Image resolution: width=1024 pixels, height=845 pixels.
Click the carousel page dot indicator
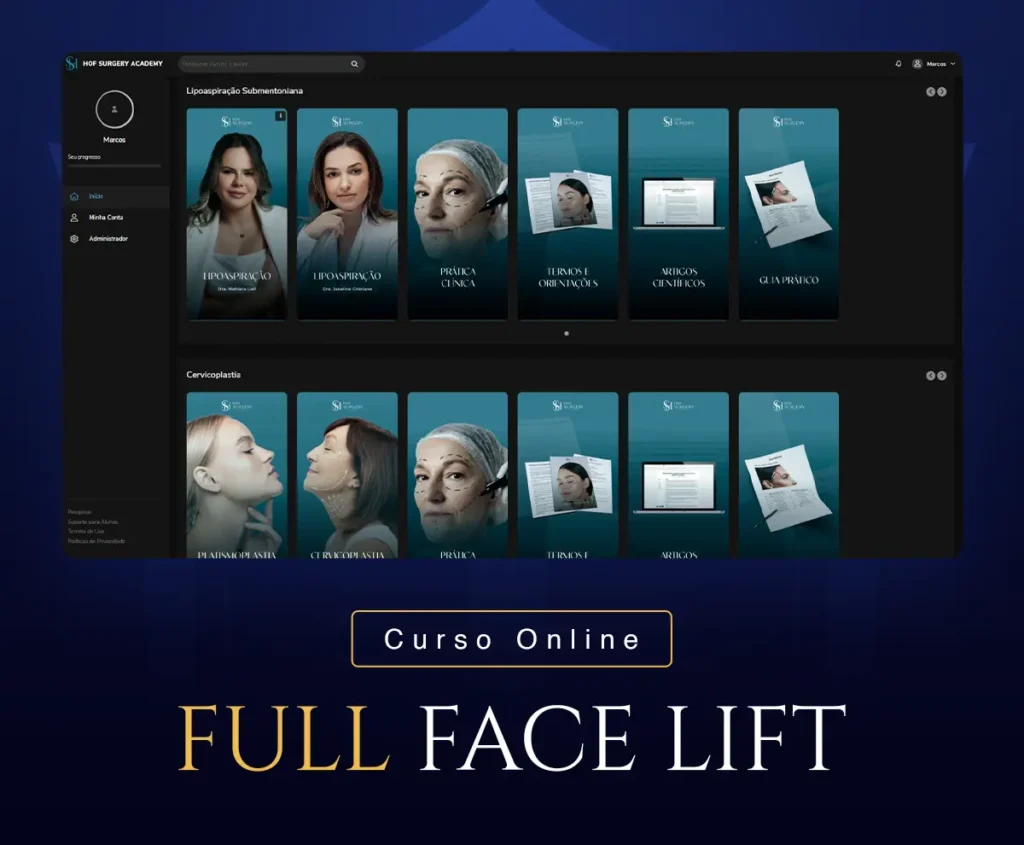pos(566,334)
